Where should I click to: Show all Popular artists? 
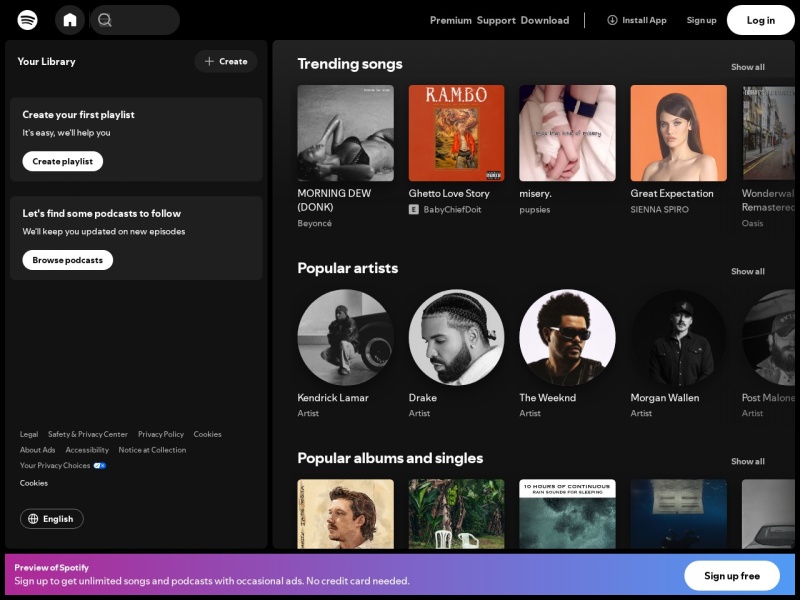click(747, 271)
